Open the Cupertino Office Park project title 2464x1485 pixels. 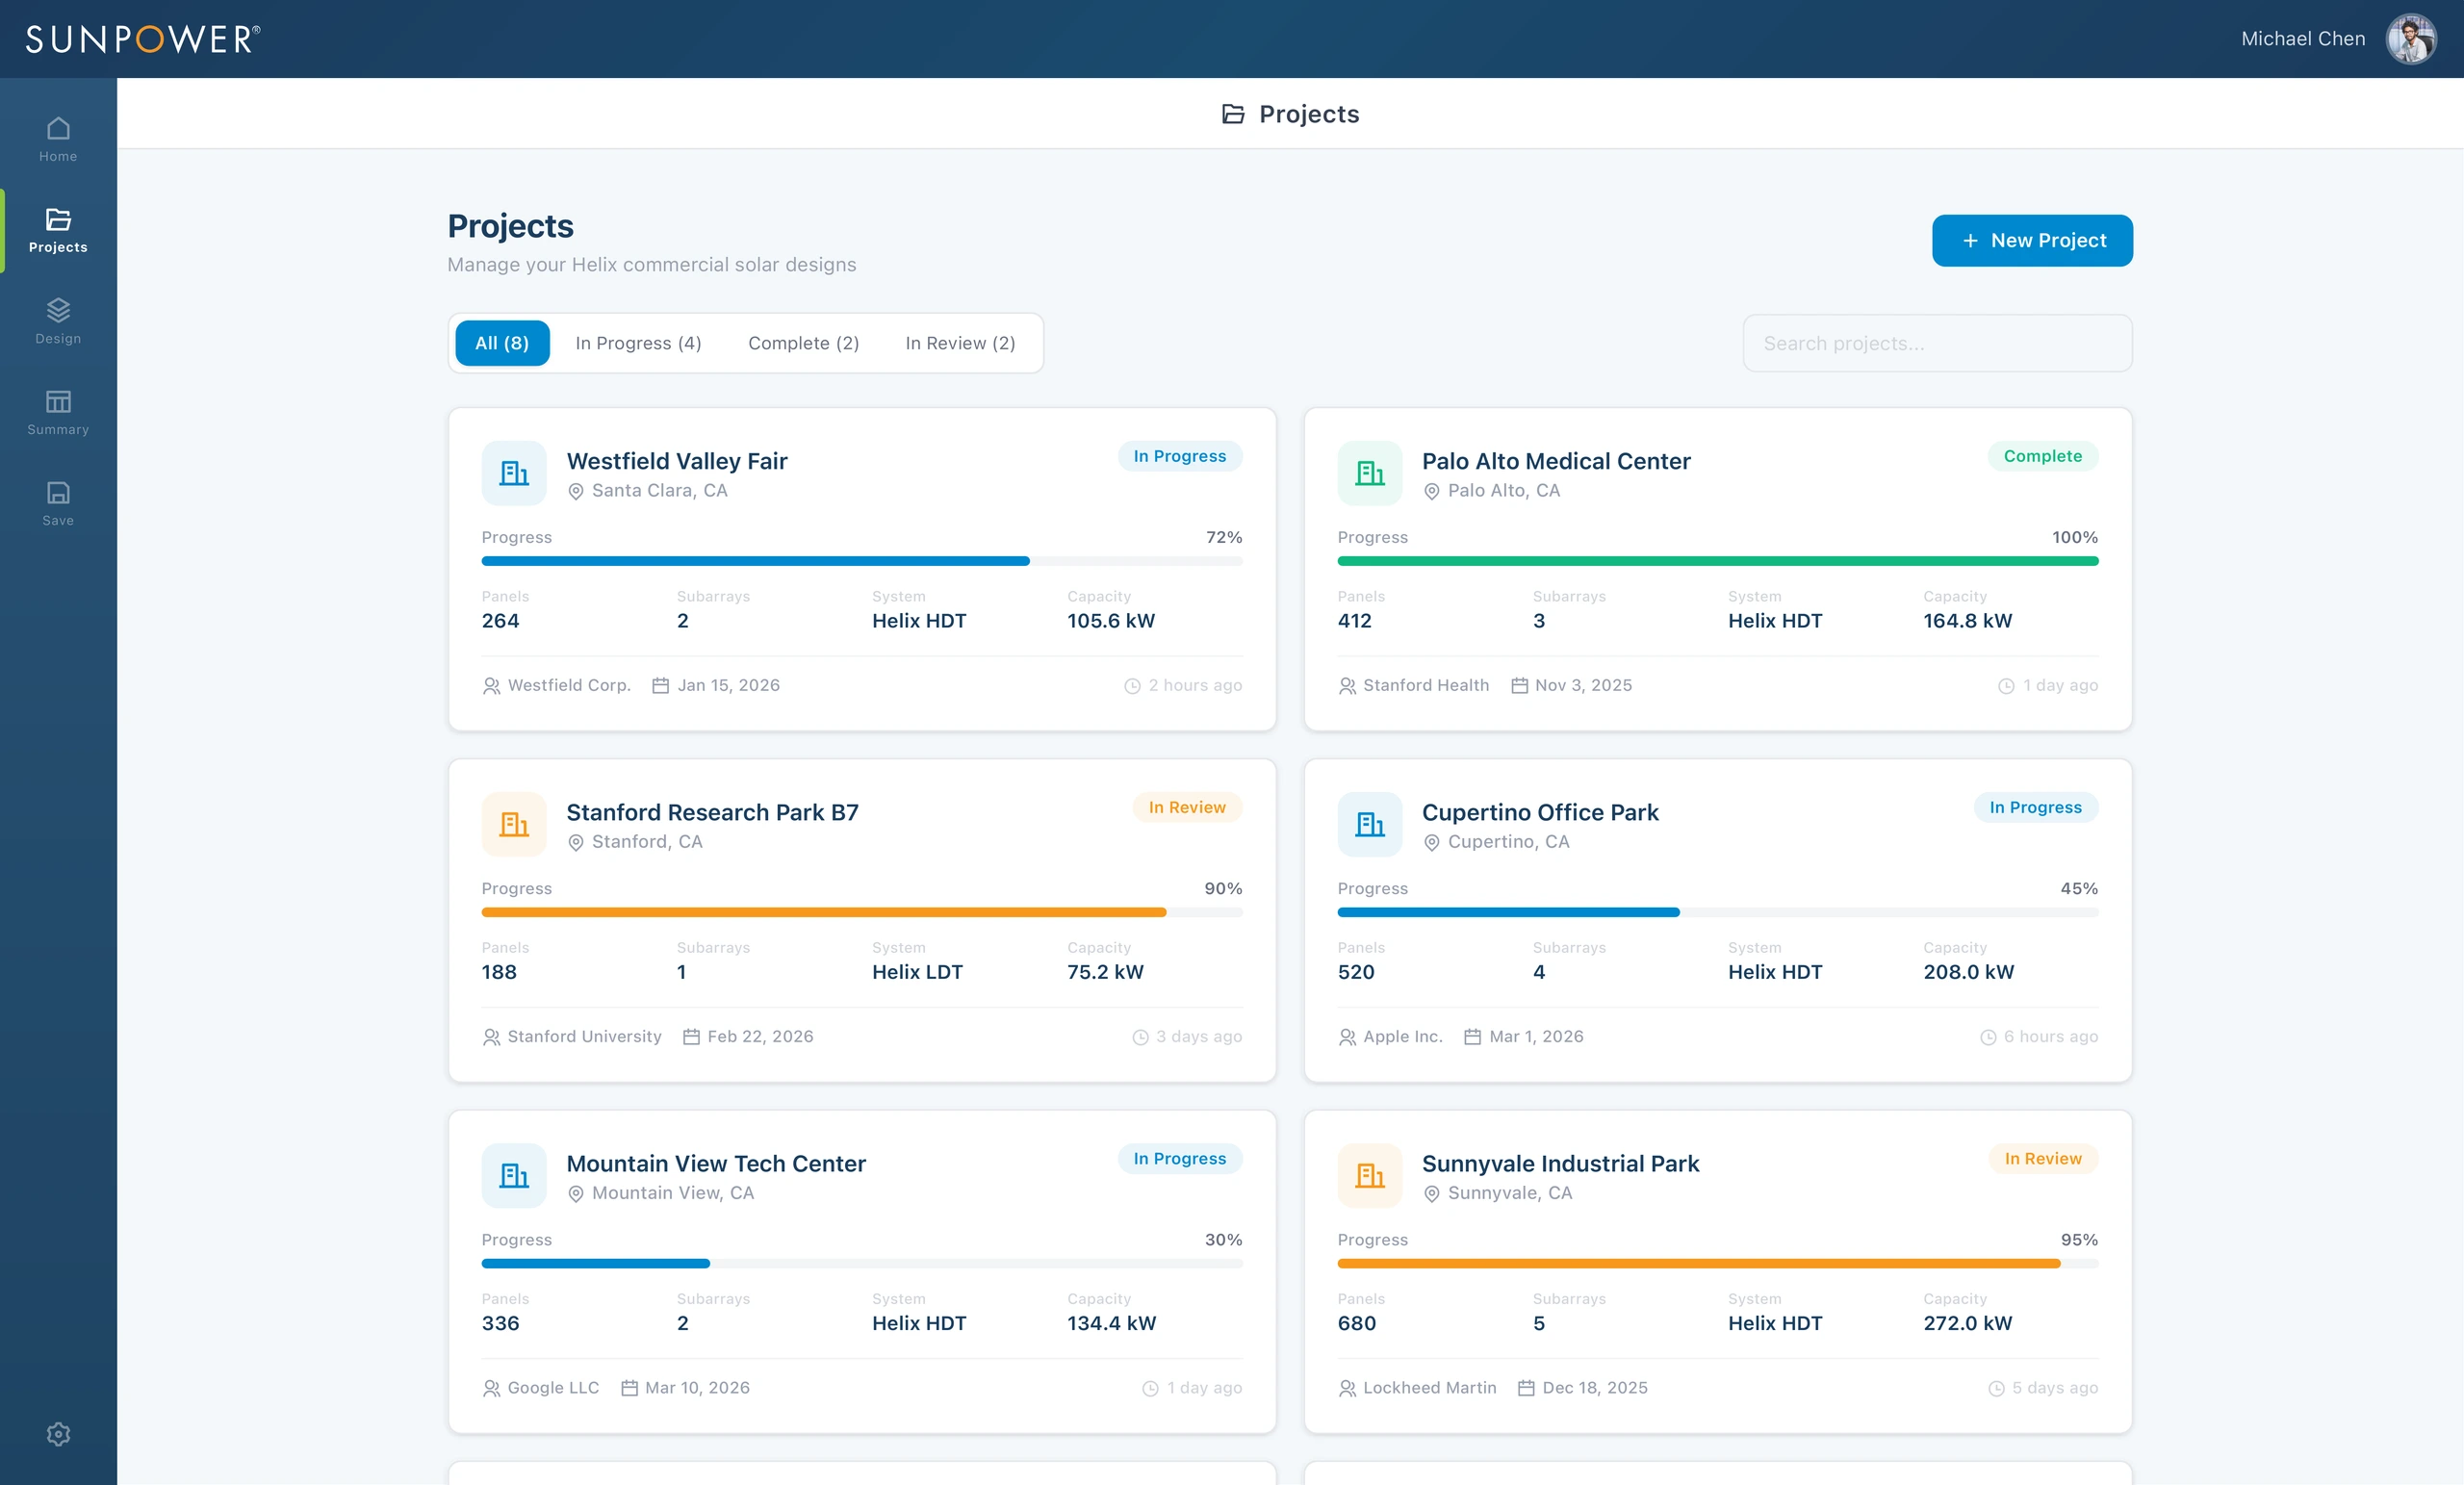tap(1540, 812)
